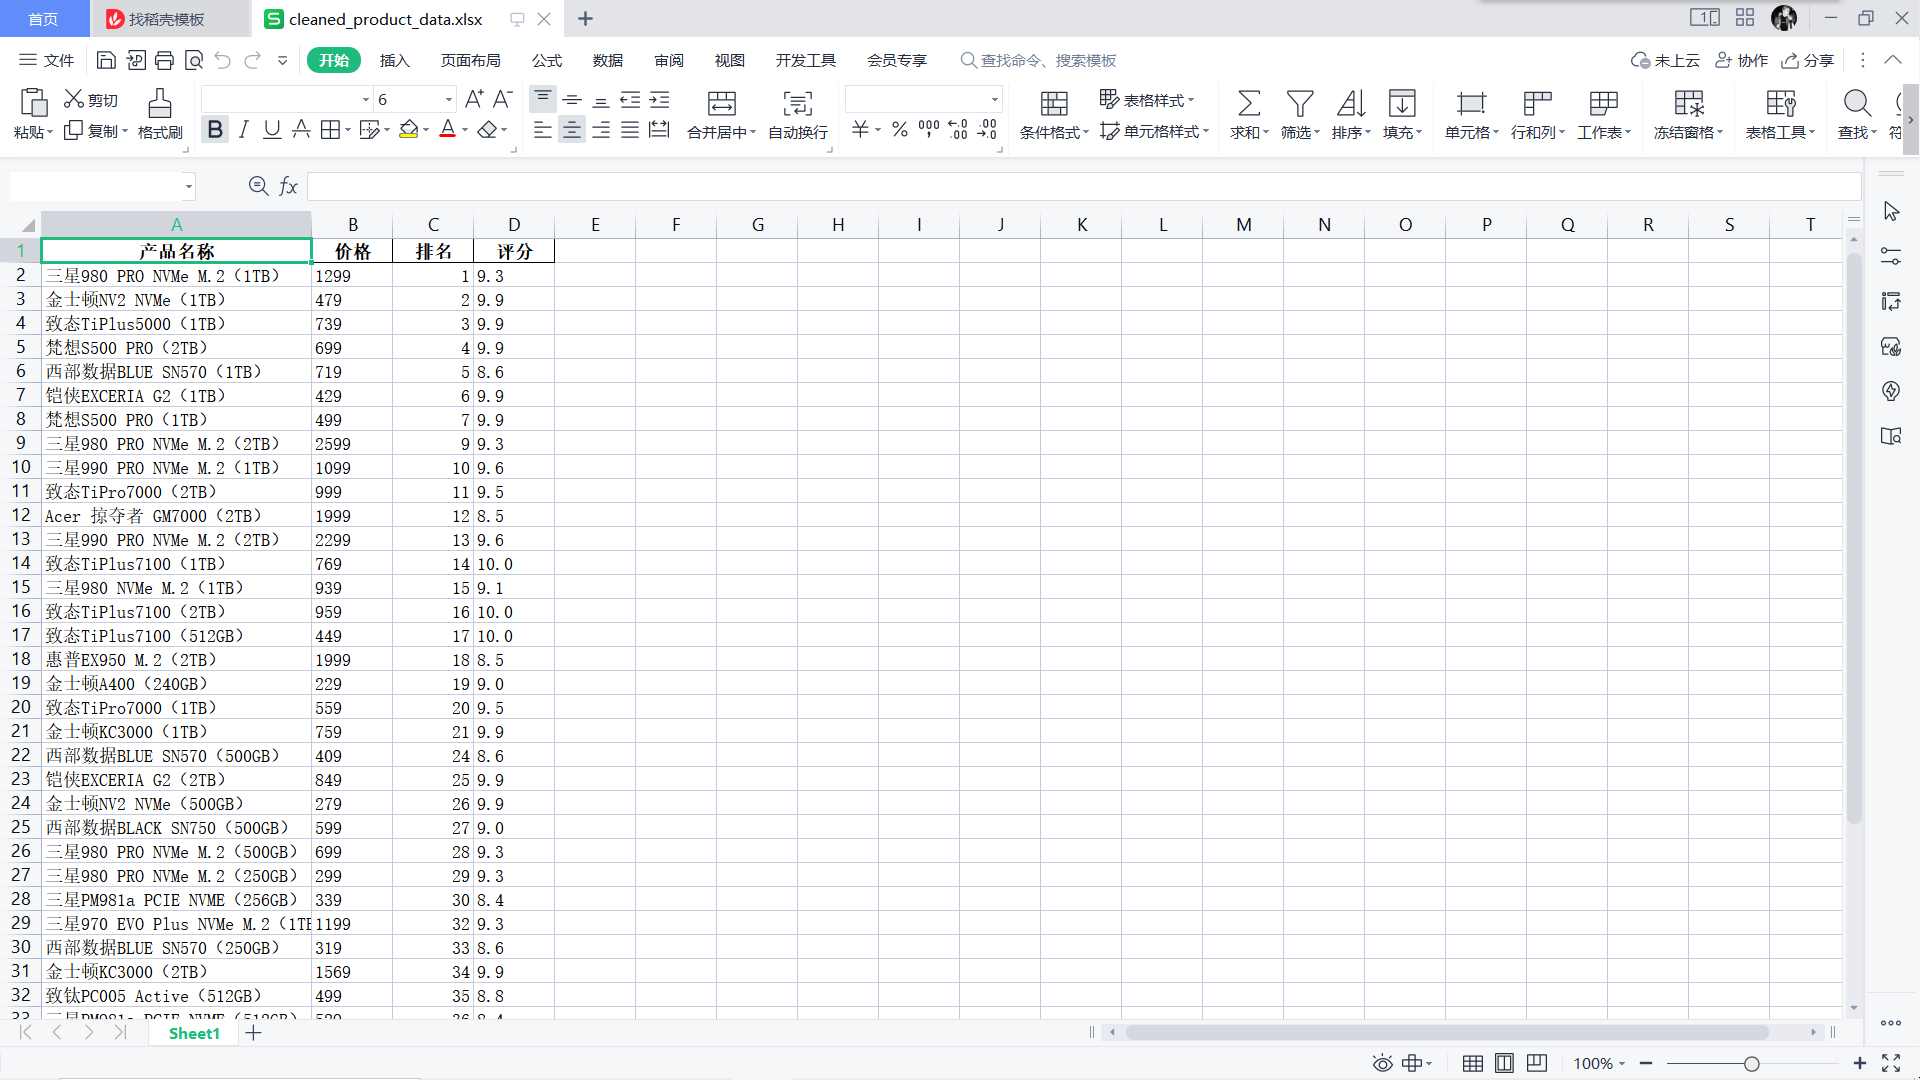Screen dimensions: 1920x1080
Task: Click the Find (查找) magnifier icon
Action: [x=1856, y=103]
